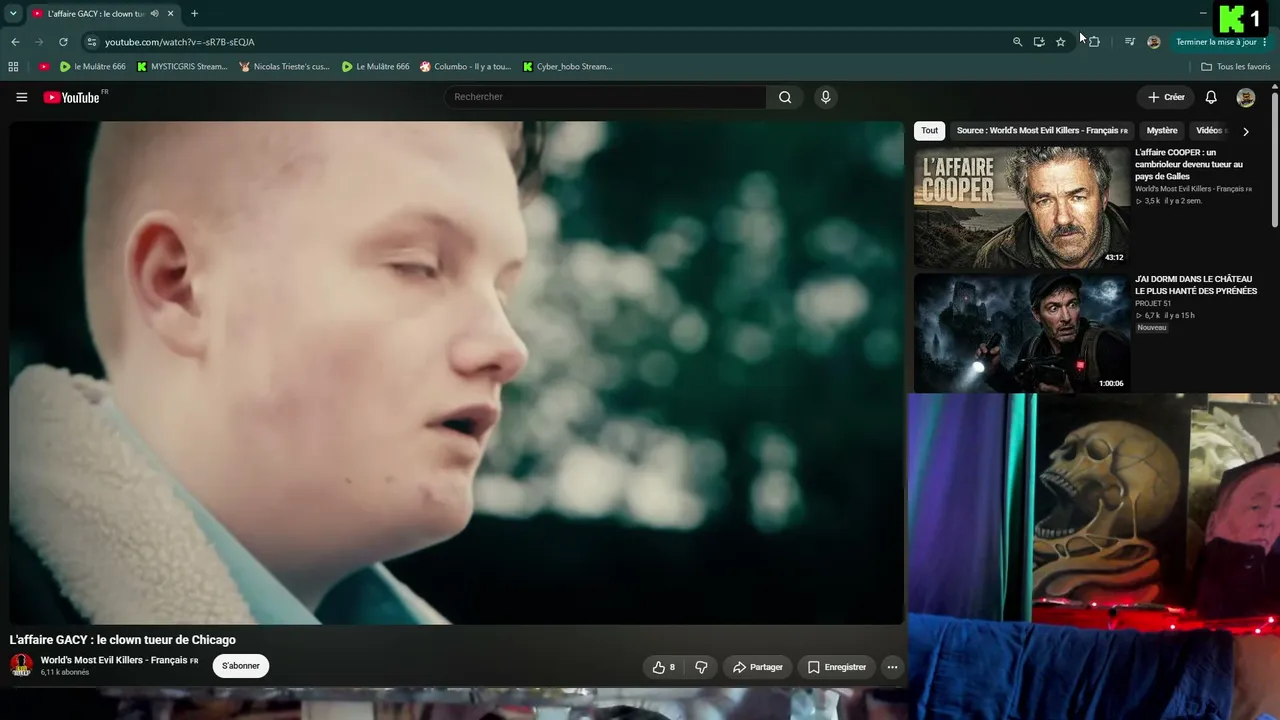This screenshot has height=720, width=1280.
Task: Click the J'AI DORMI DANS LE CHÂTEAU title
Action: (x=1196, y=285)
